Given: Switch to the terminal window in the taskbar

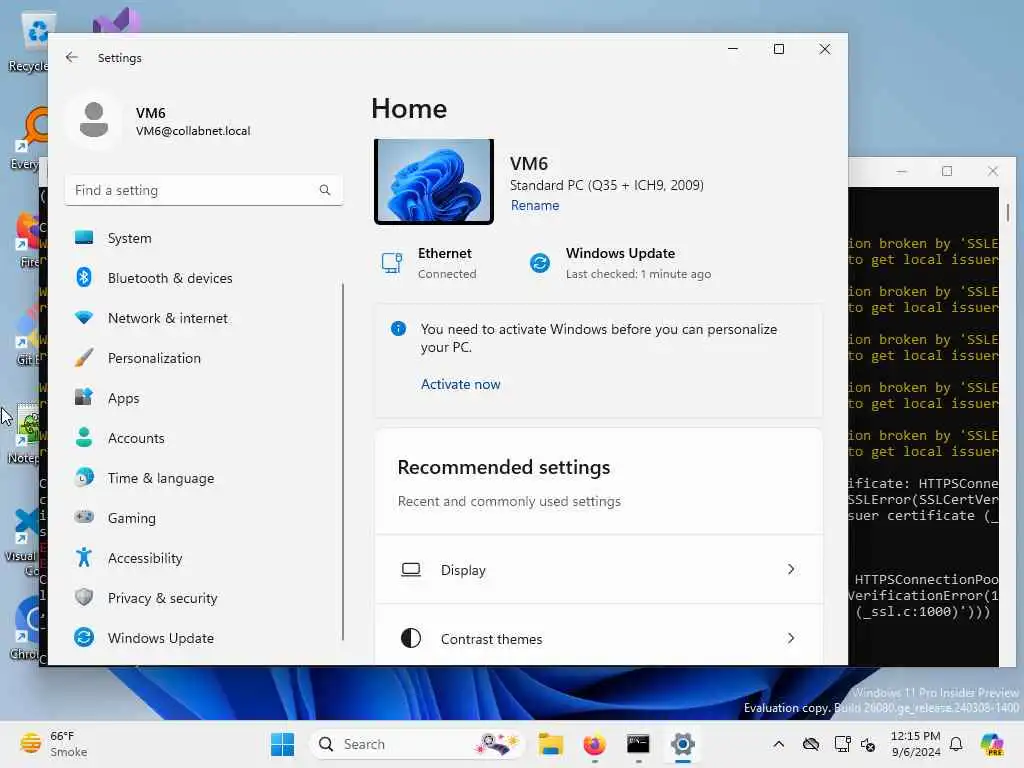Looking at the screenshot, I should pos(638,744).
